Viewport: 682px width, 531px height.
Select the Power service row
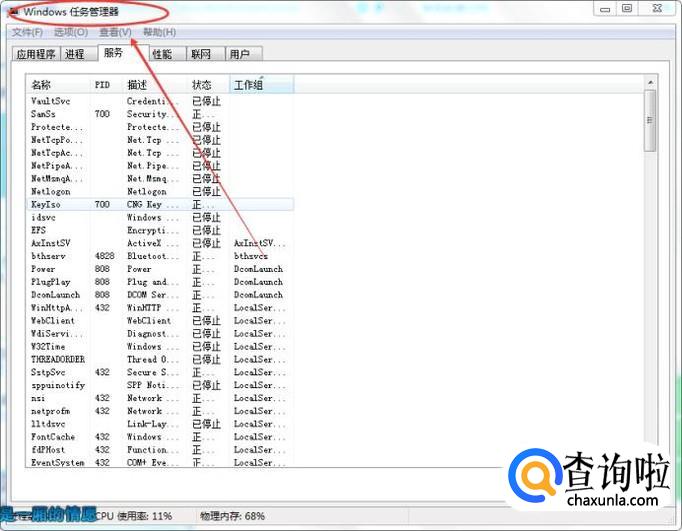point(160,269)
